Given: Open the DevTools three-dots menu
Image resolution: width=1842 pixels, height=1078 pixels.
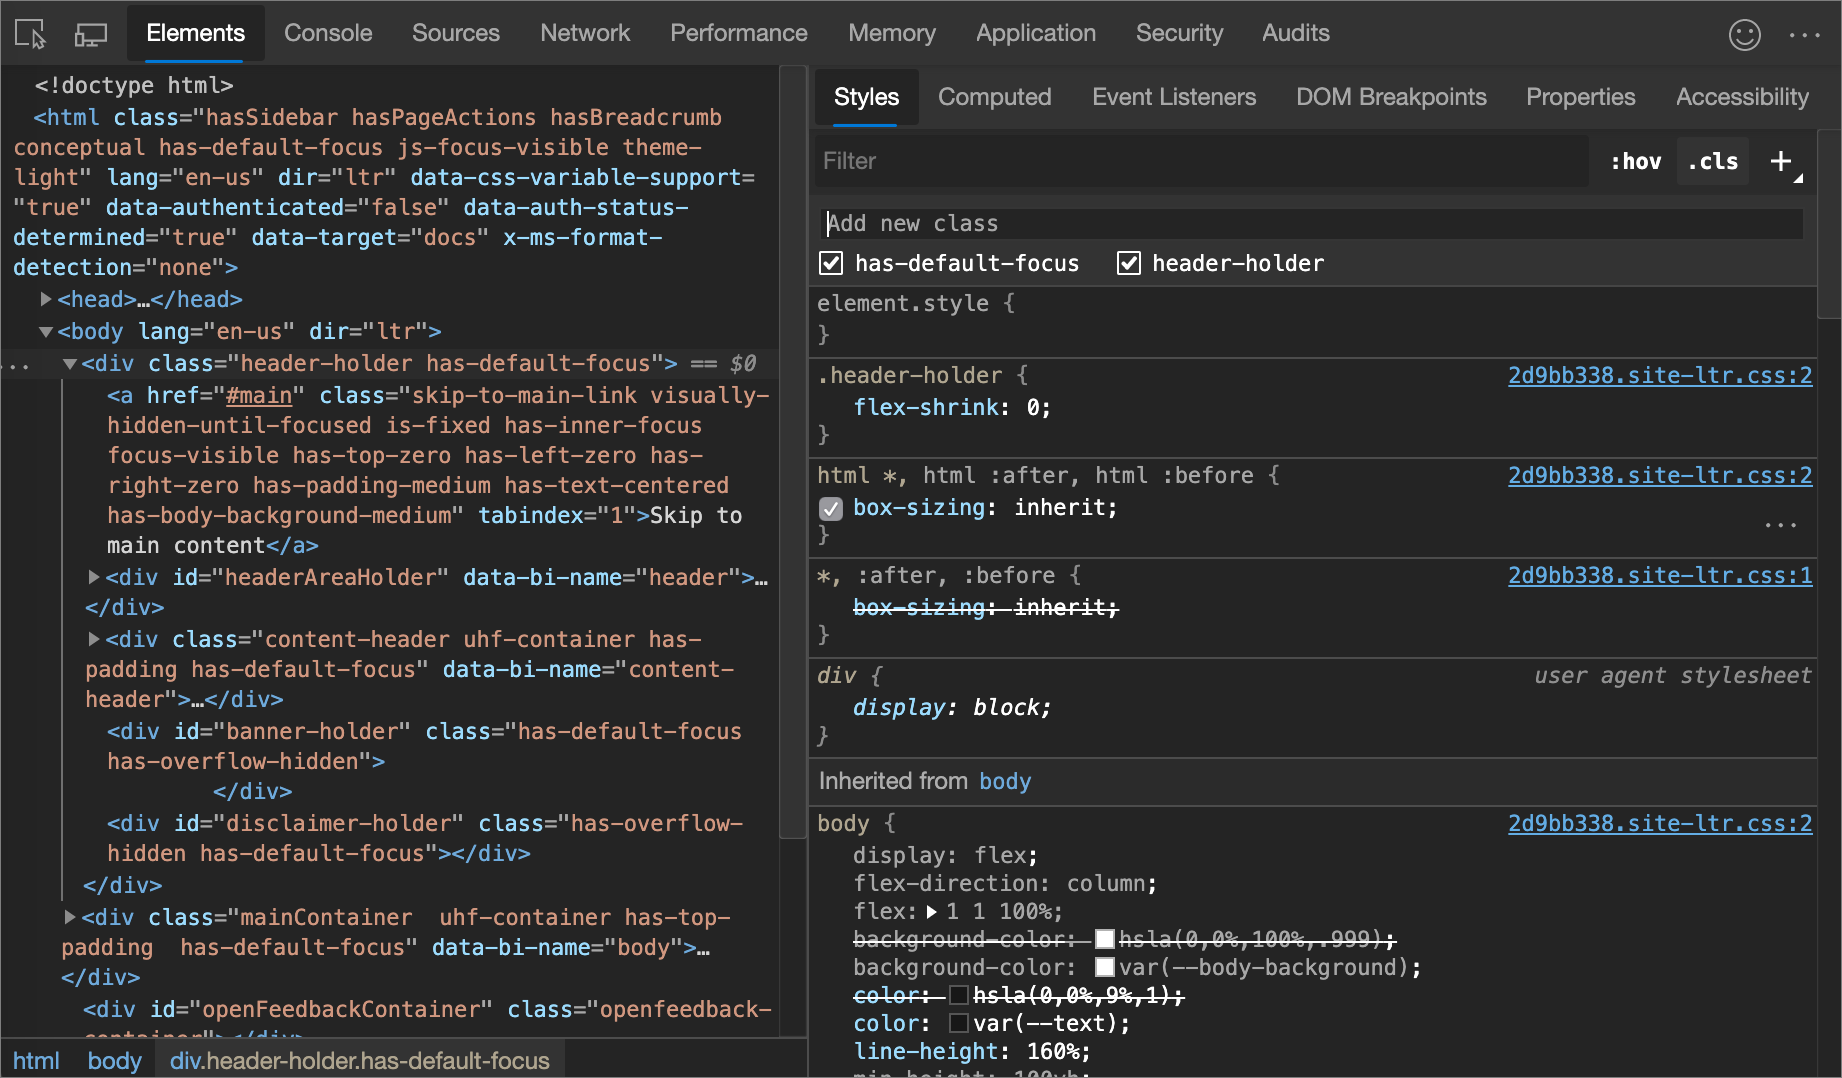Looking at the screenshot, I should click(1804, 35).
